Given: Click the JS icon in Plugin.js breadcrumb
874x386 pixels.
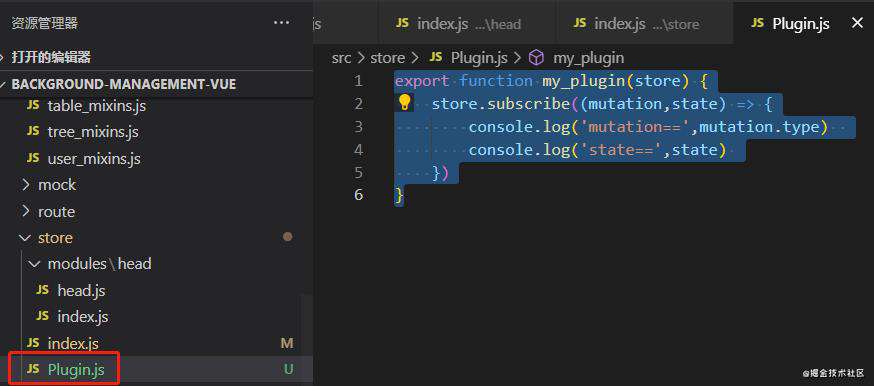Looking at the screenshot, I should point(436,57).
